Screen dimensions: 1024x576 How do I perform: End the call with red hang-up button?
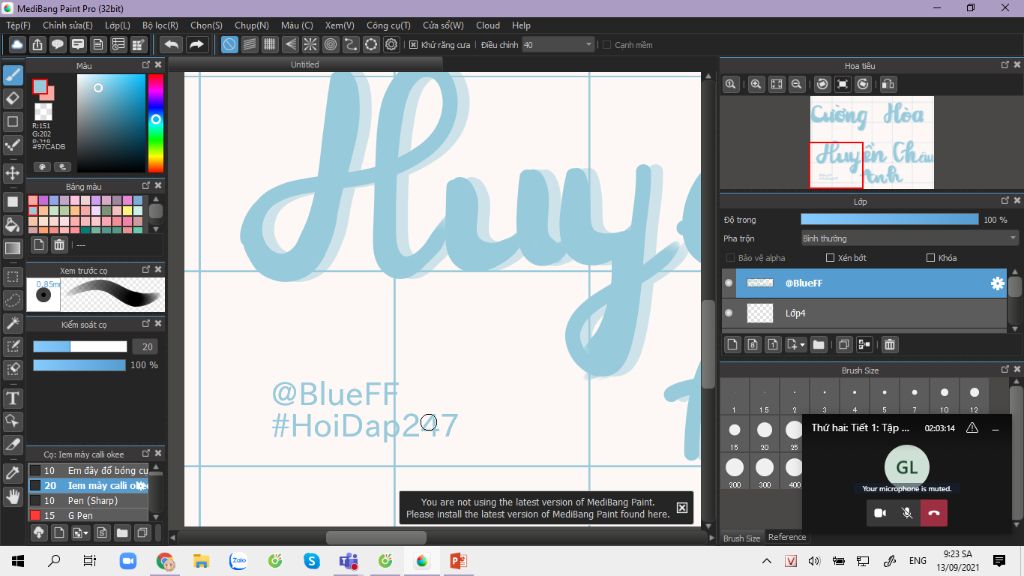pos(934,513)
